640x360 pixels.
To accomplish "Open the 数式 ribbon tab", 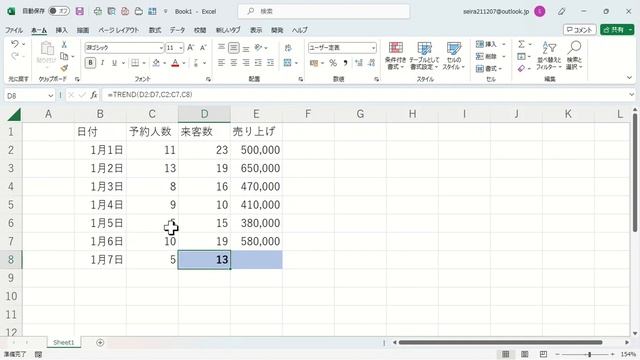I will (155, 30).
